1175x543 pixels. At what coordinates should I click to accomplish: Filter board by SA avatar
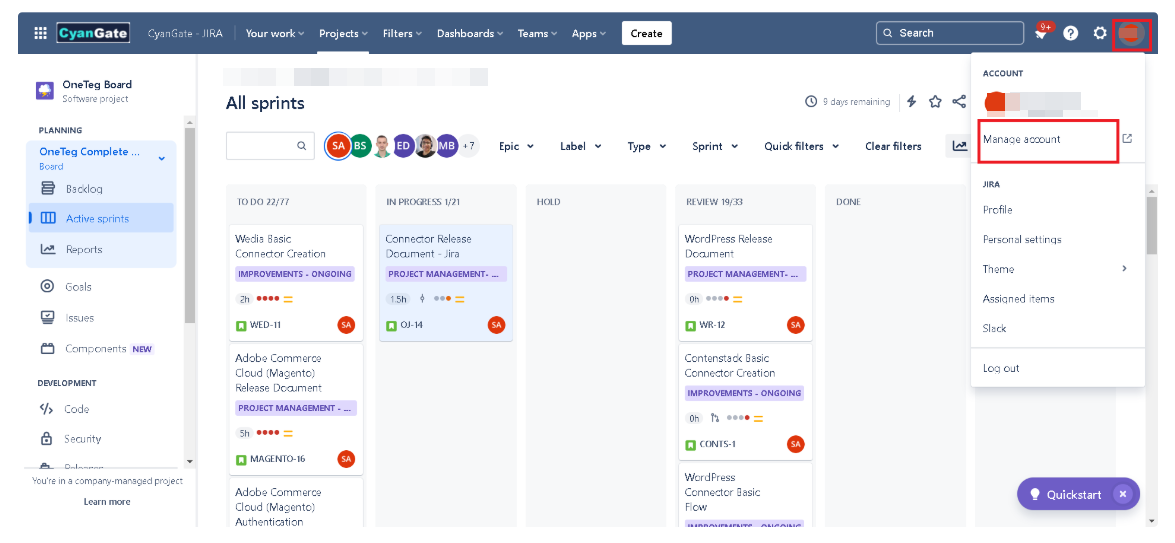(x=338, y=146)
